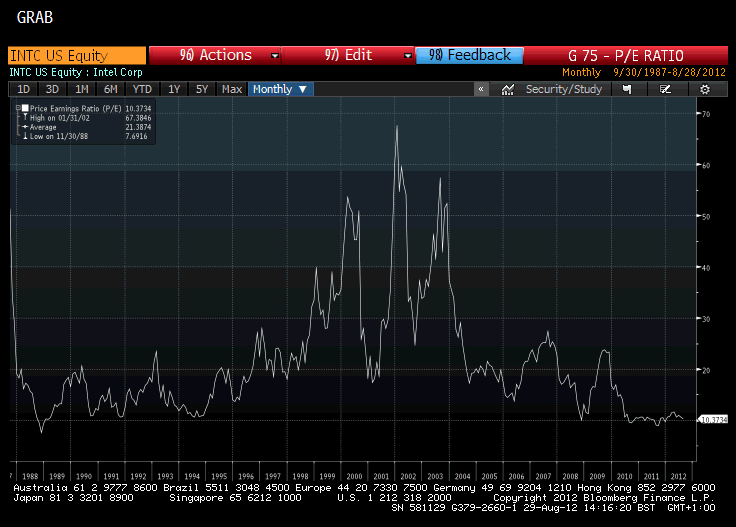This screenshot has height=527, width=736.
Task: Click the Monthly label near date range
Action: (x=581, y=72)
